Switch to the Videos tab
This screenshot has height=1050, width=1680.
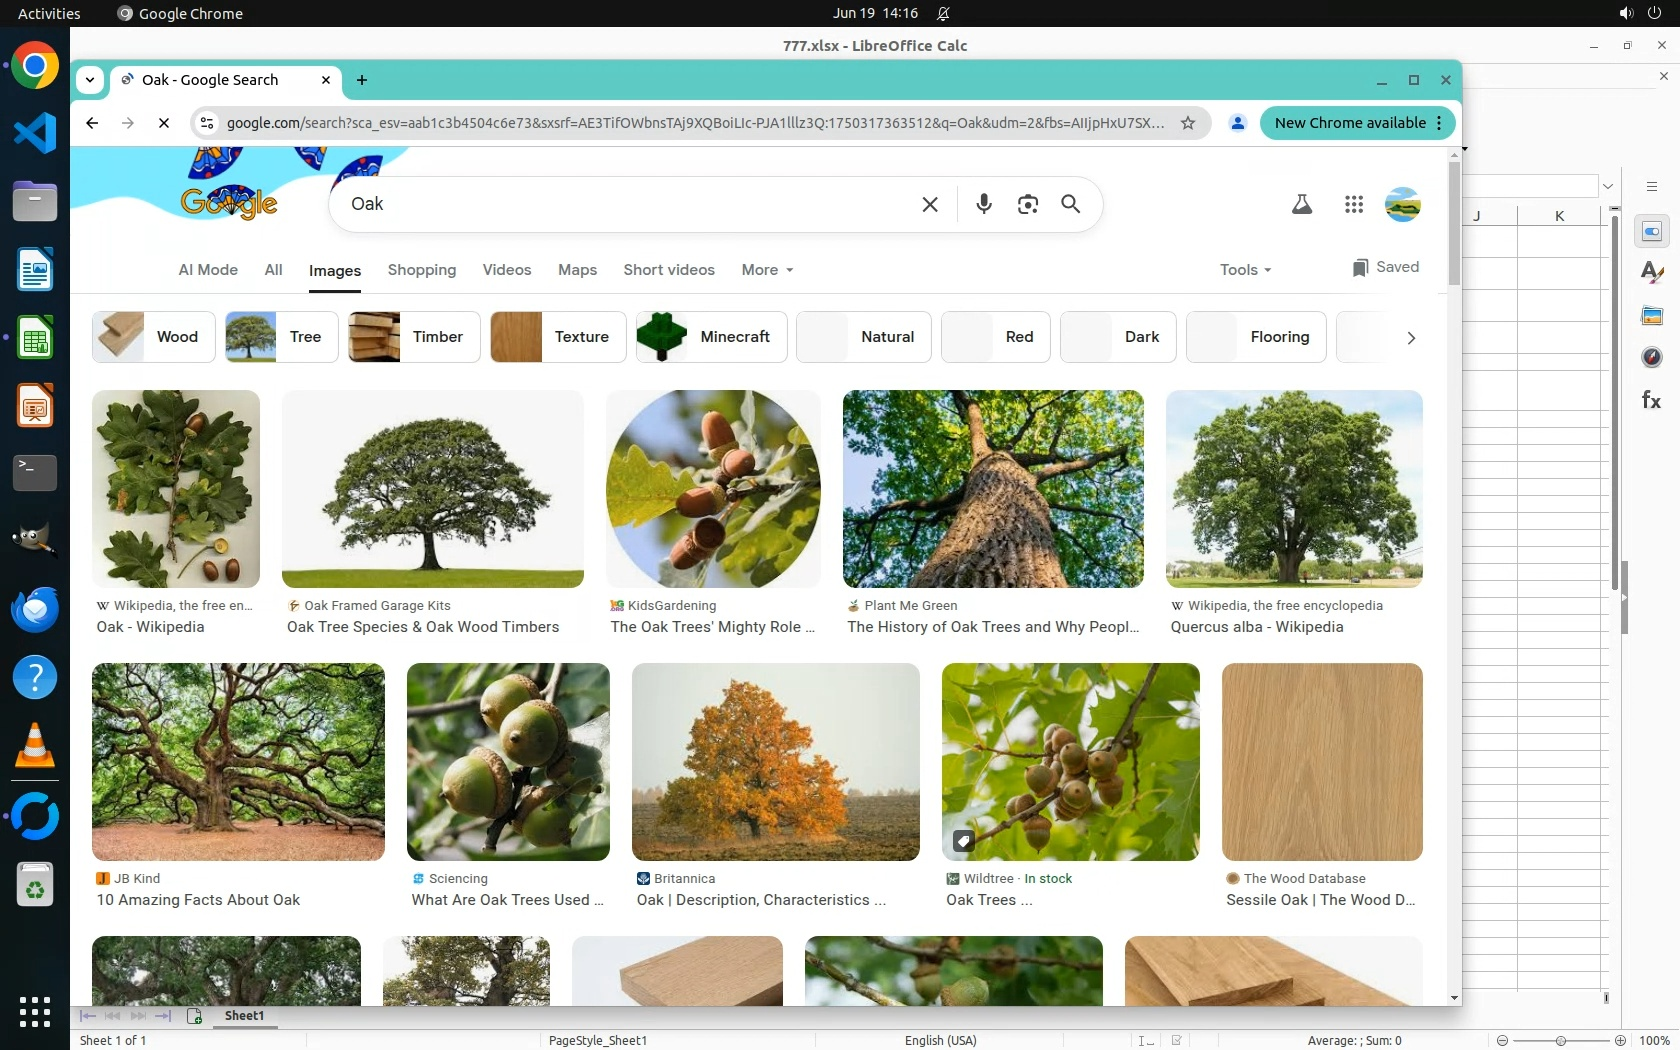click(506, 270)
